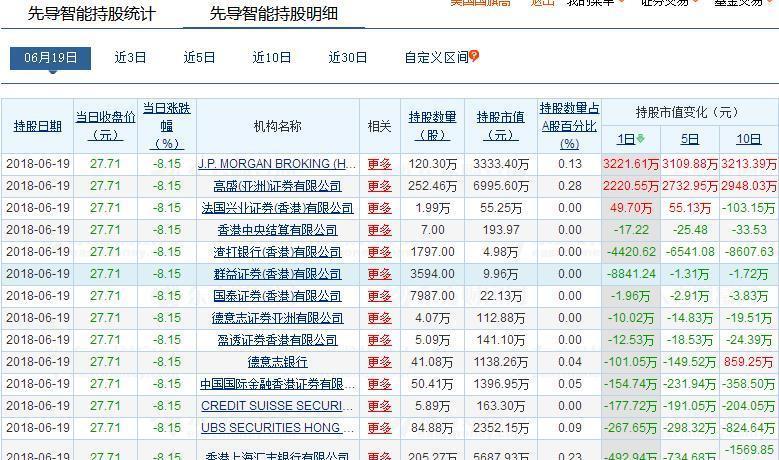Click 更多 in the 群益证券 row

click(x=380, y=274)
